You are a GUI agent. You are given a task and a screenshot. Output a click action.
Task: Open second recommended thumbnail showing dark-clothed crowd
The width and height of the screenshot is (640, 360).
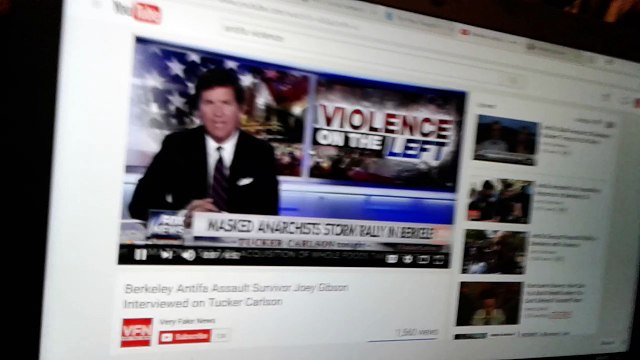tap(500, 201)
